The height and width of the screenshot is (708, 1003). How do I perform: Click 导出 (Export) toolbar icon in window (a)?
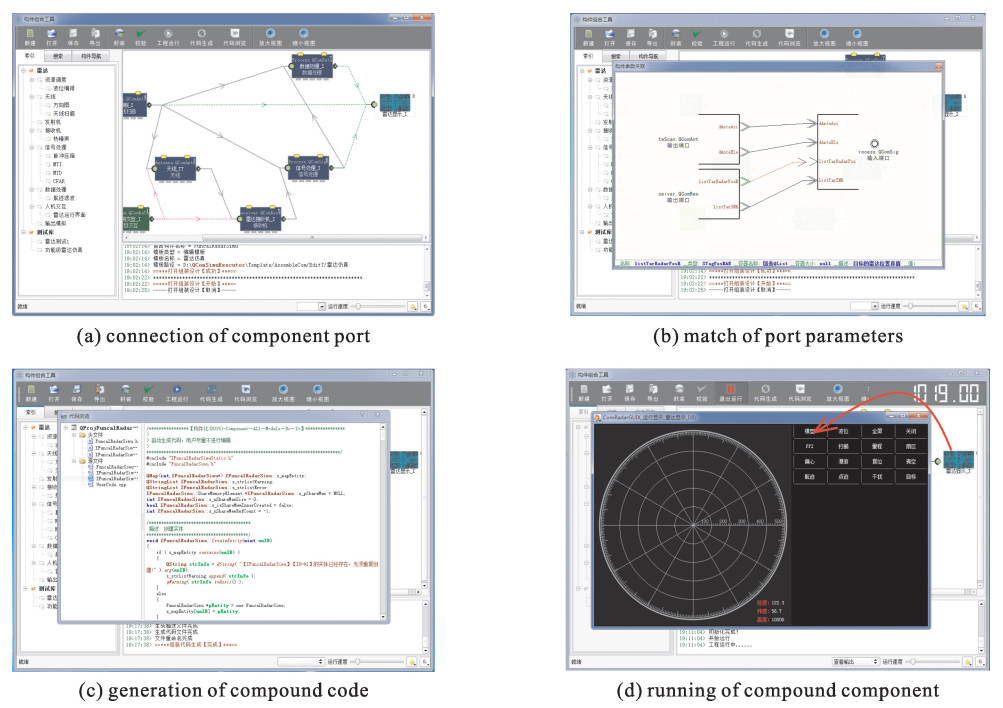(x=95, y=33)
